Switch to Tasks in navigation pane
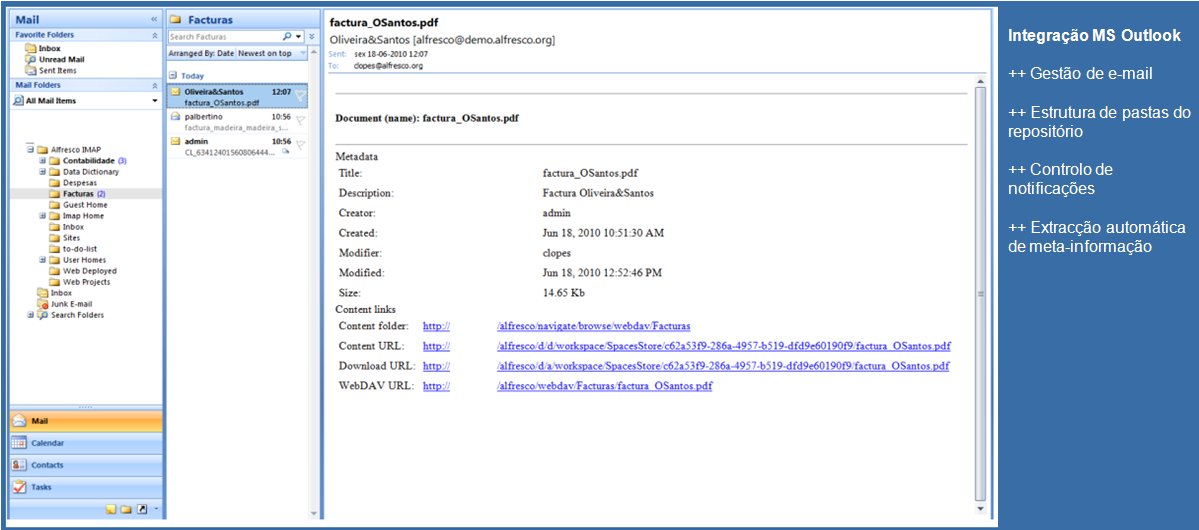Viewport: 1199px width, 530px height. point(86,486)
